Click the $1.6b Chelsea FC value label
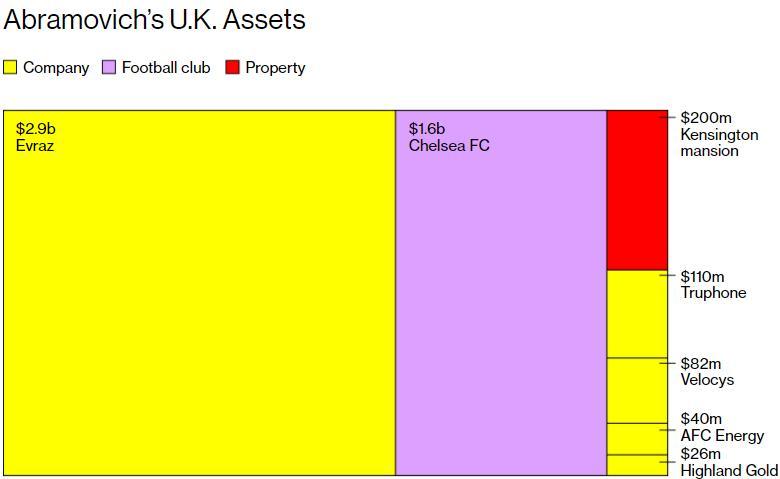 (x=449, y=137)
